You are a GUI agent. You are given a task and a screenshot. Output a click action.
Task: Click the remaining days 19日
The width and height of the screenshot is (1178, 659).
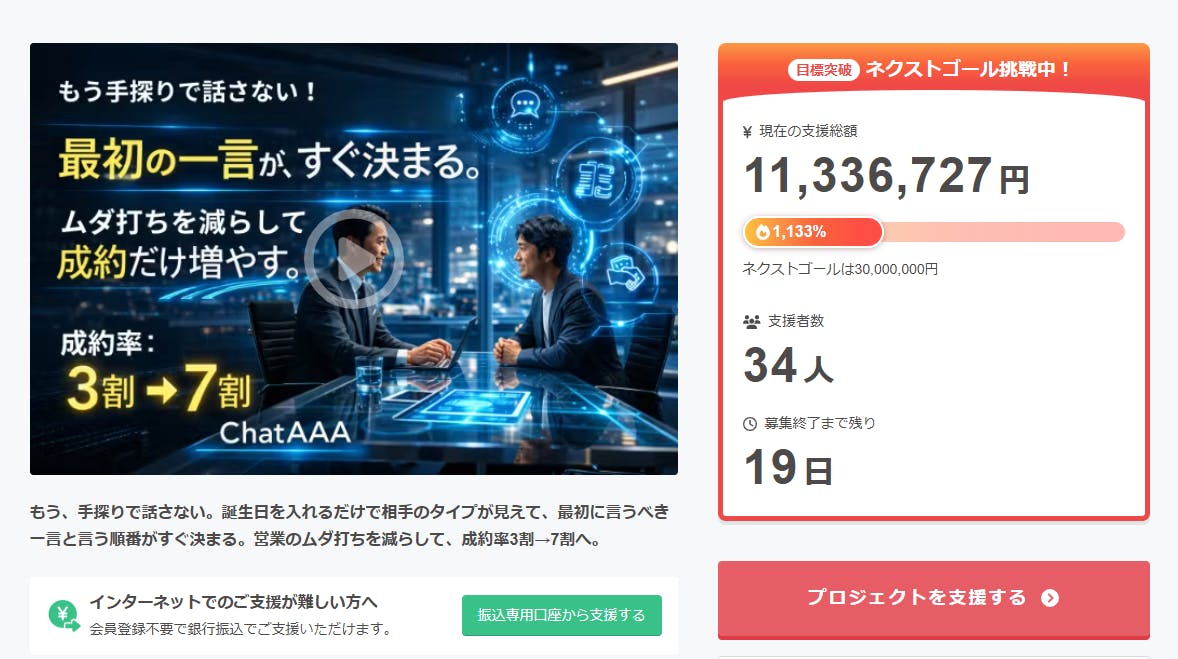tap(788, 467)
